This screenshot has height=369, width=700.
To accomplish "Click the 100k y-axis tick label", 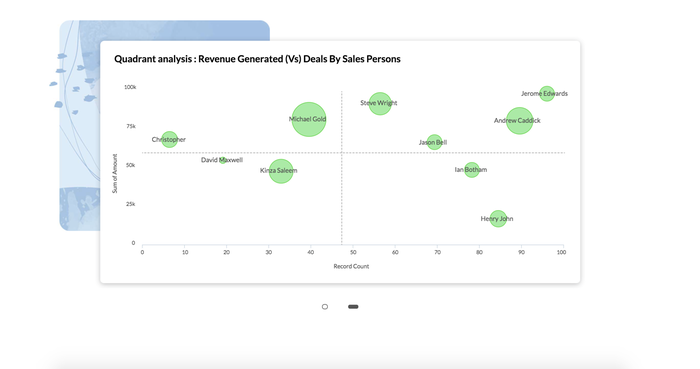I will tap(130, 87).
